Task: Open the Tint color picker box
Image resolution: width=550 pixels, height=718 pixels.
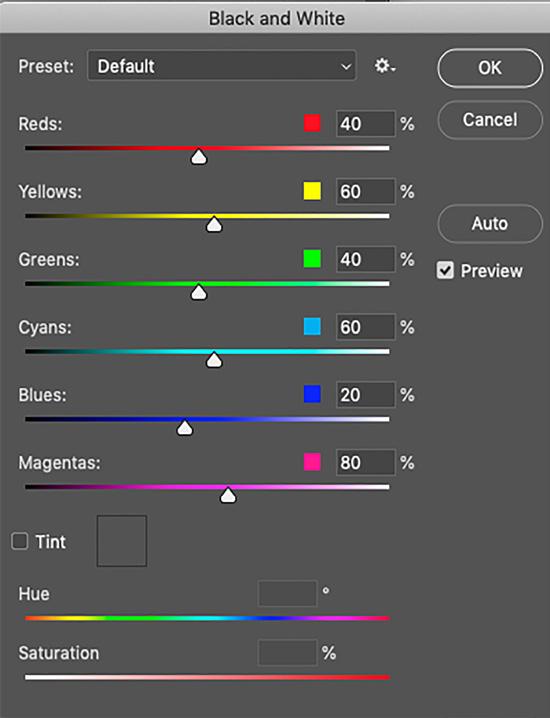Action: 122,541
